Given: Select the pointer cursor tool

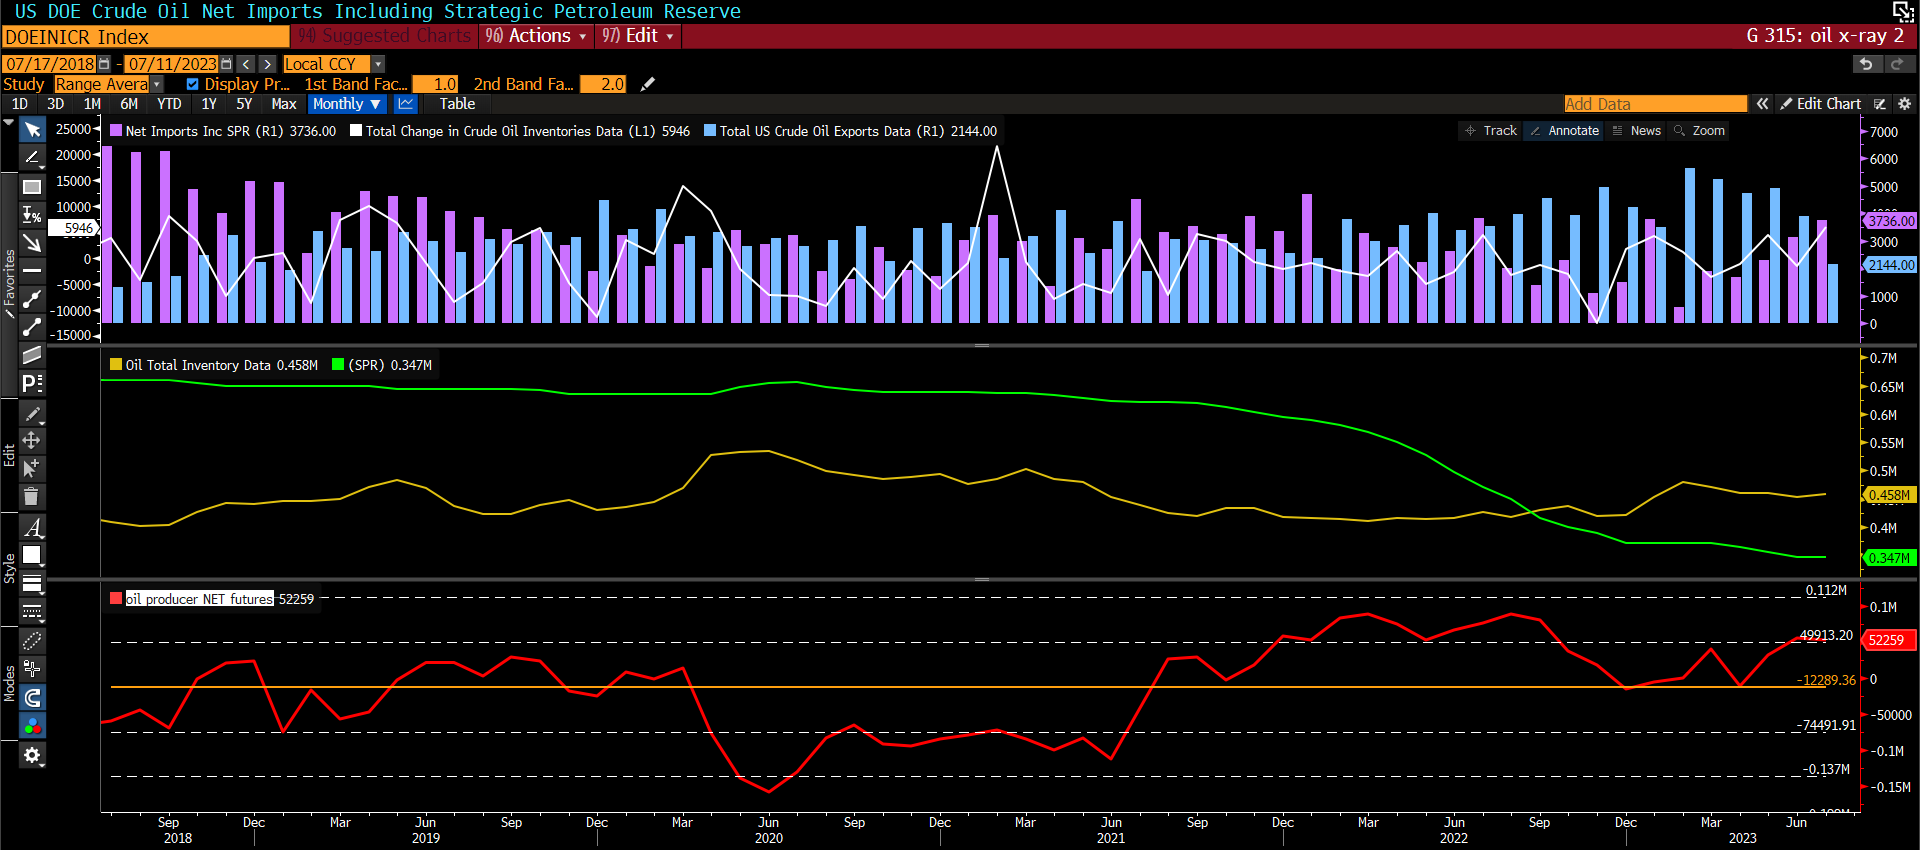Looking at the screenshot, I should pos(32,130).
